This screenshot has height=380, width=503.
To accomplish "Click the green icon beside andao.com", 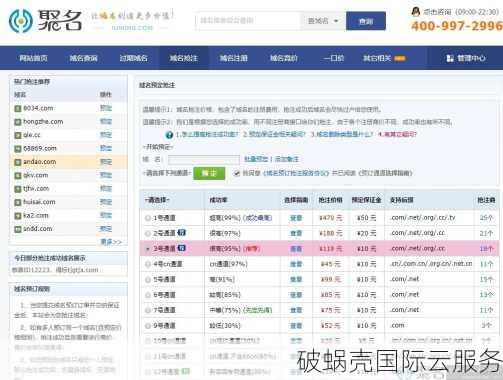I will (x=18, y=162).
